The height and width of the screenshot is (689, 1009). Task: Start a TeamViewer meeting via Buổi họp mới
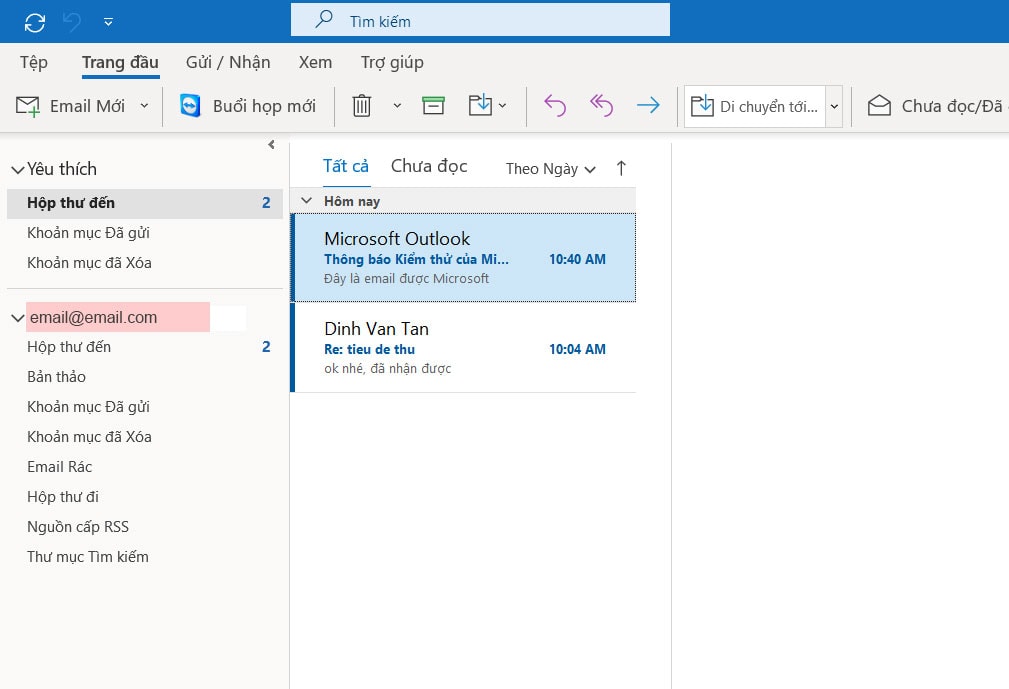pos(248,106)
